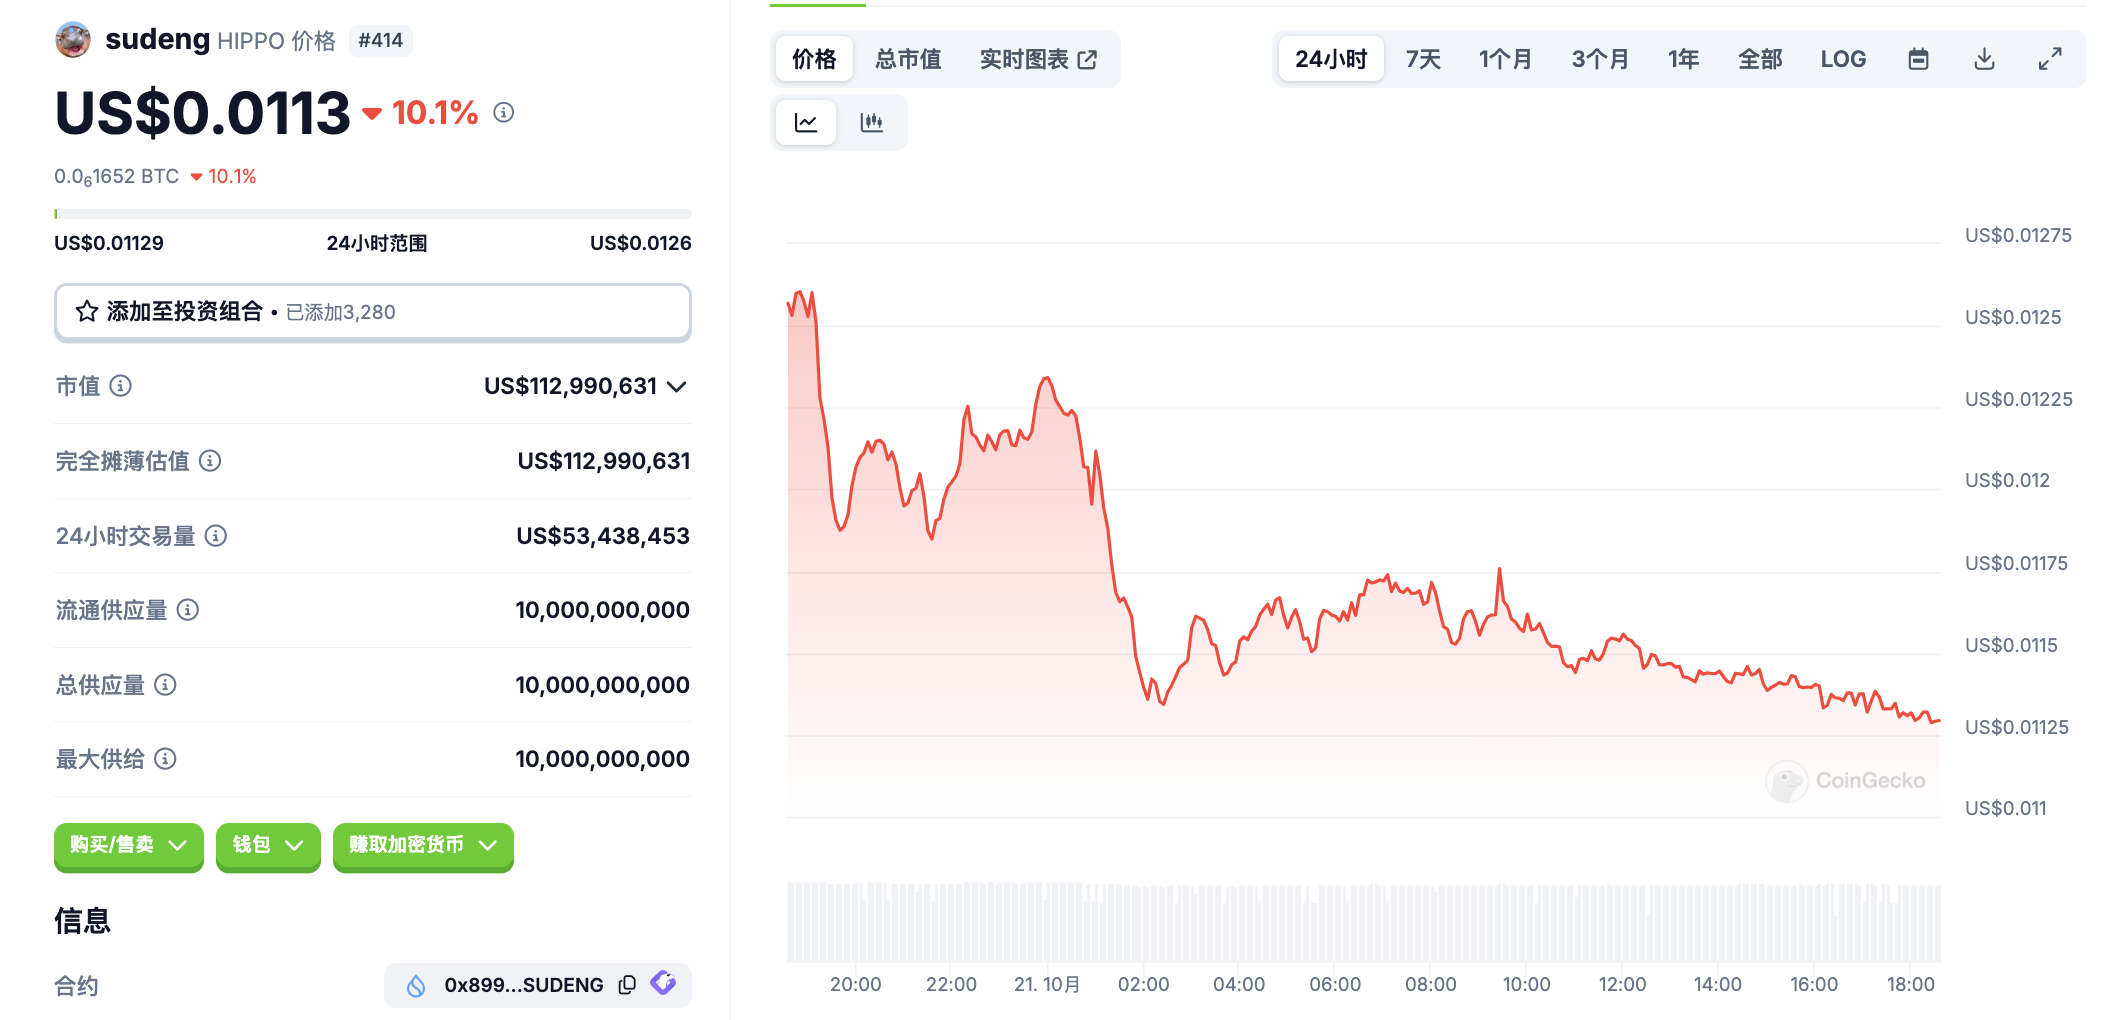Click the info icon next to 24小时交易量

coord(216,536)
